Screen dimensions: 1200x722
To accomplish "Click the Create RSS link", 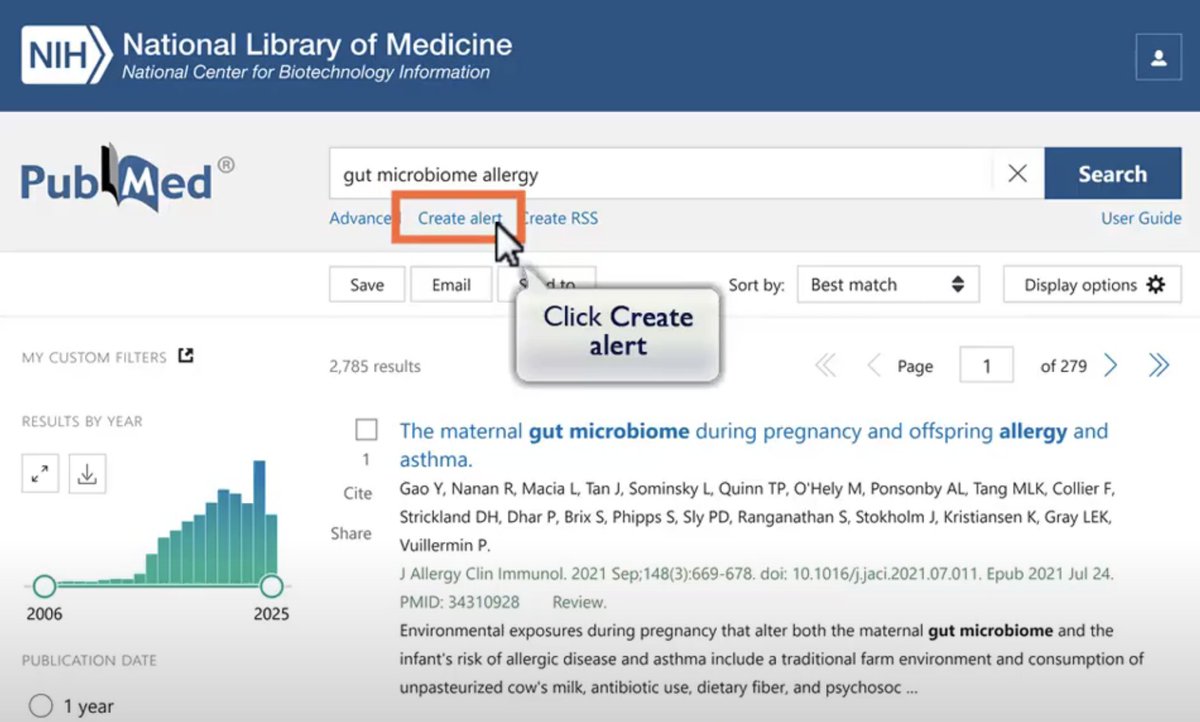I will 560,218.
